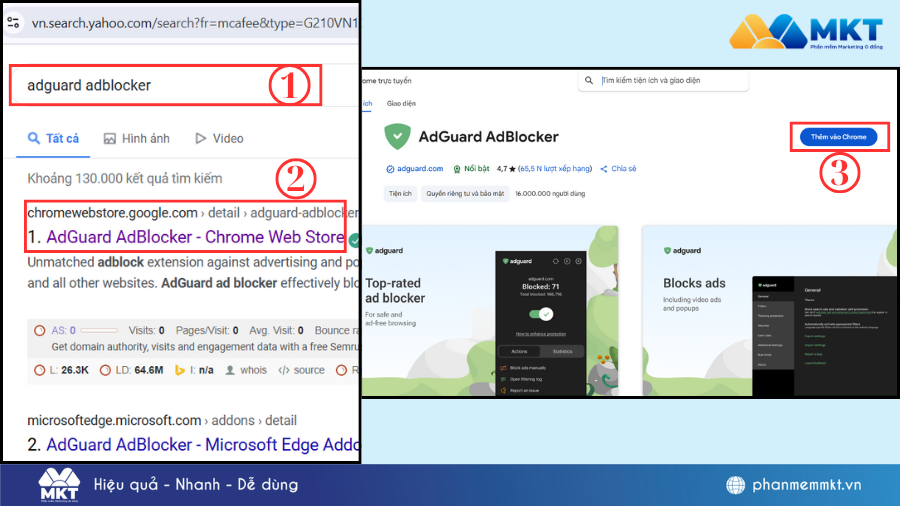
Task: Select the 'Actions' tab in AdGuard popup
Action: point(519,351)
